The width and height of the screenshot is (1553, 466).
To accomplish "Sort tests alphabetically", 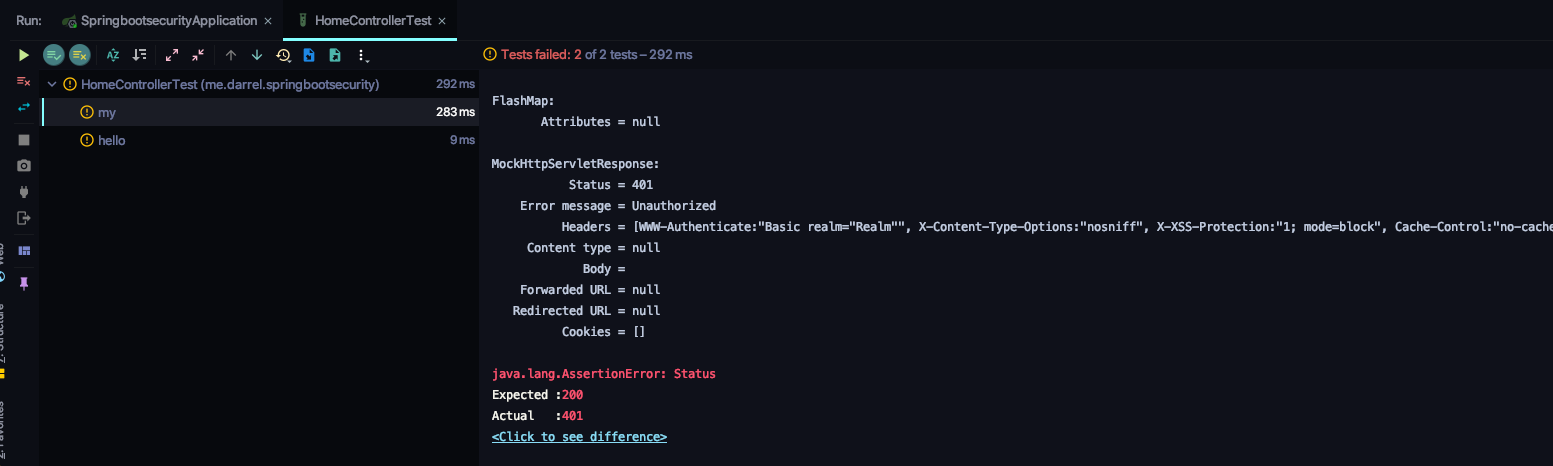I will point(113,55).
